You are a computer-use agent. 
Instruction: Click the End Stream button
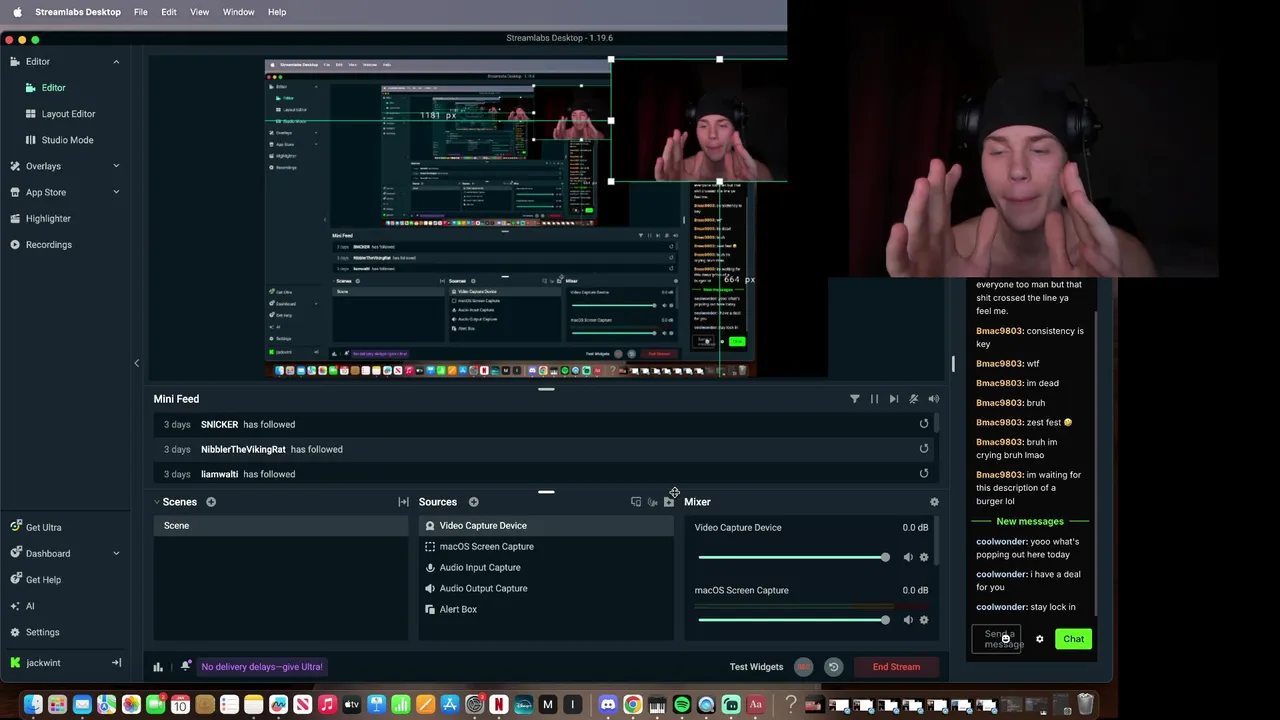coord(896,667)
